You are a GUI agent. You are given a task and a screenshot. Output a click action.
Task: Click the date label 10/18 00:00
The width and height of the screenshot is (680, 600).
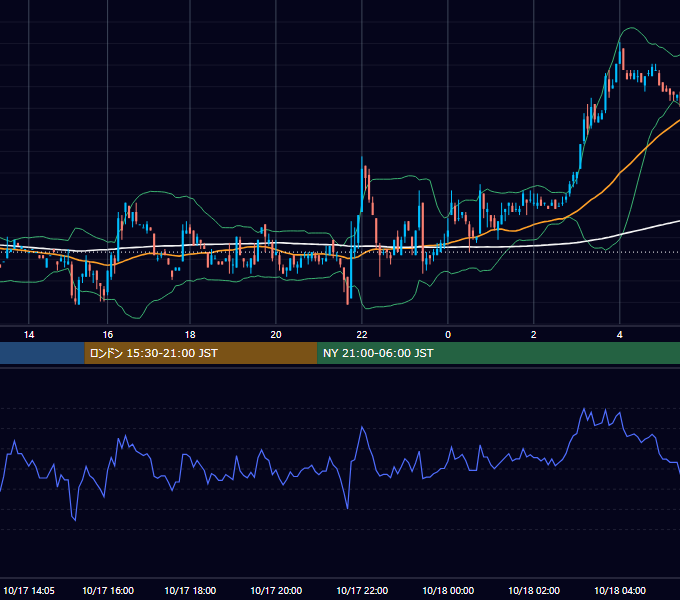[x=448, y=590]
